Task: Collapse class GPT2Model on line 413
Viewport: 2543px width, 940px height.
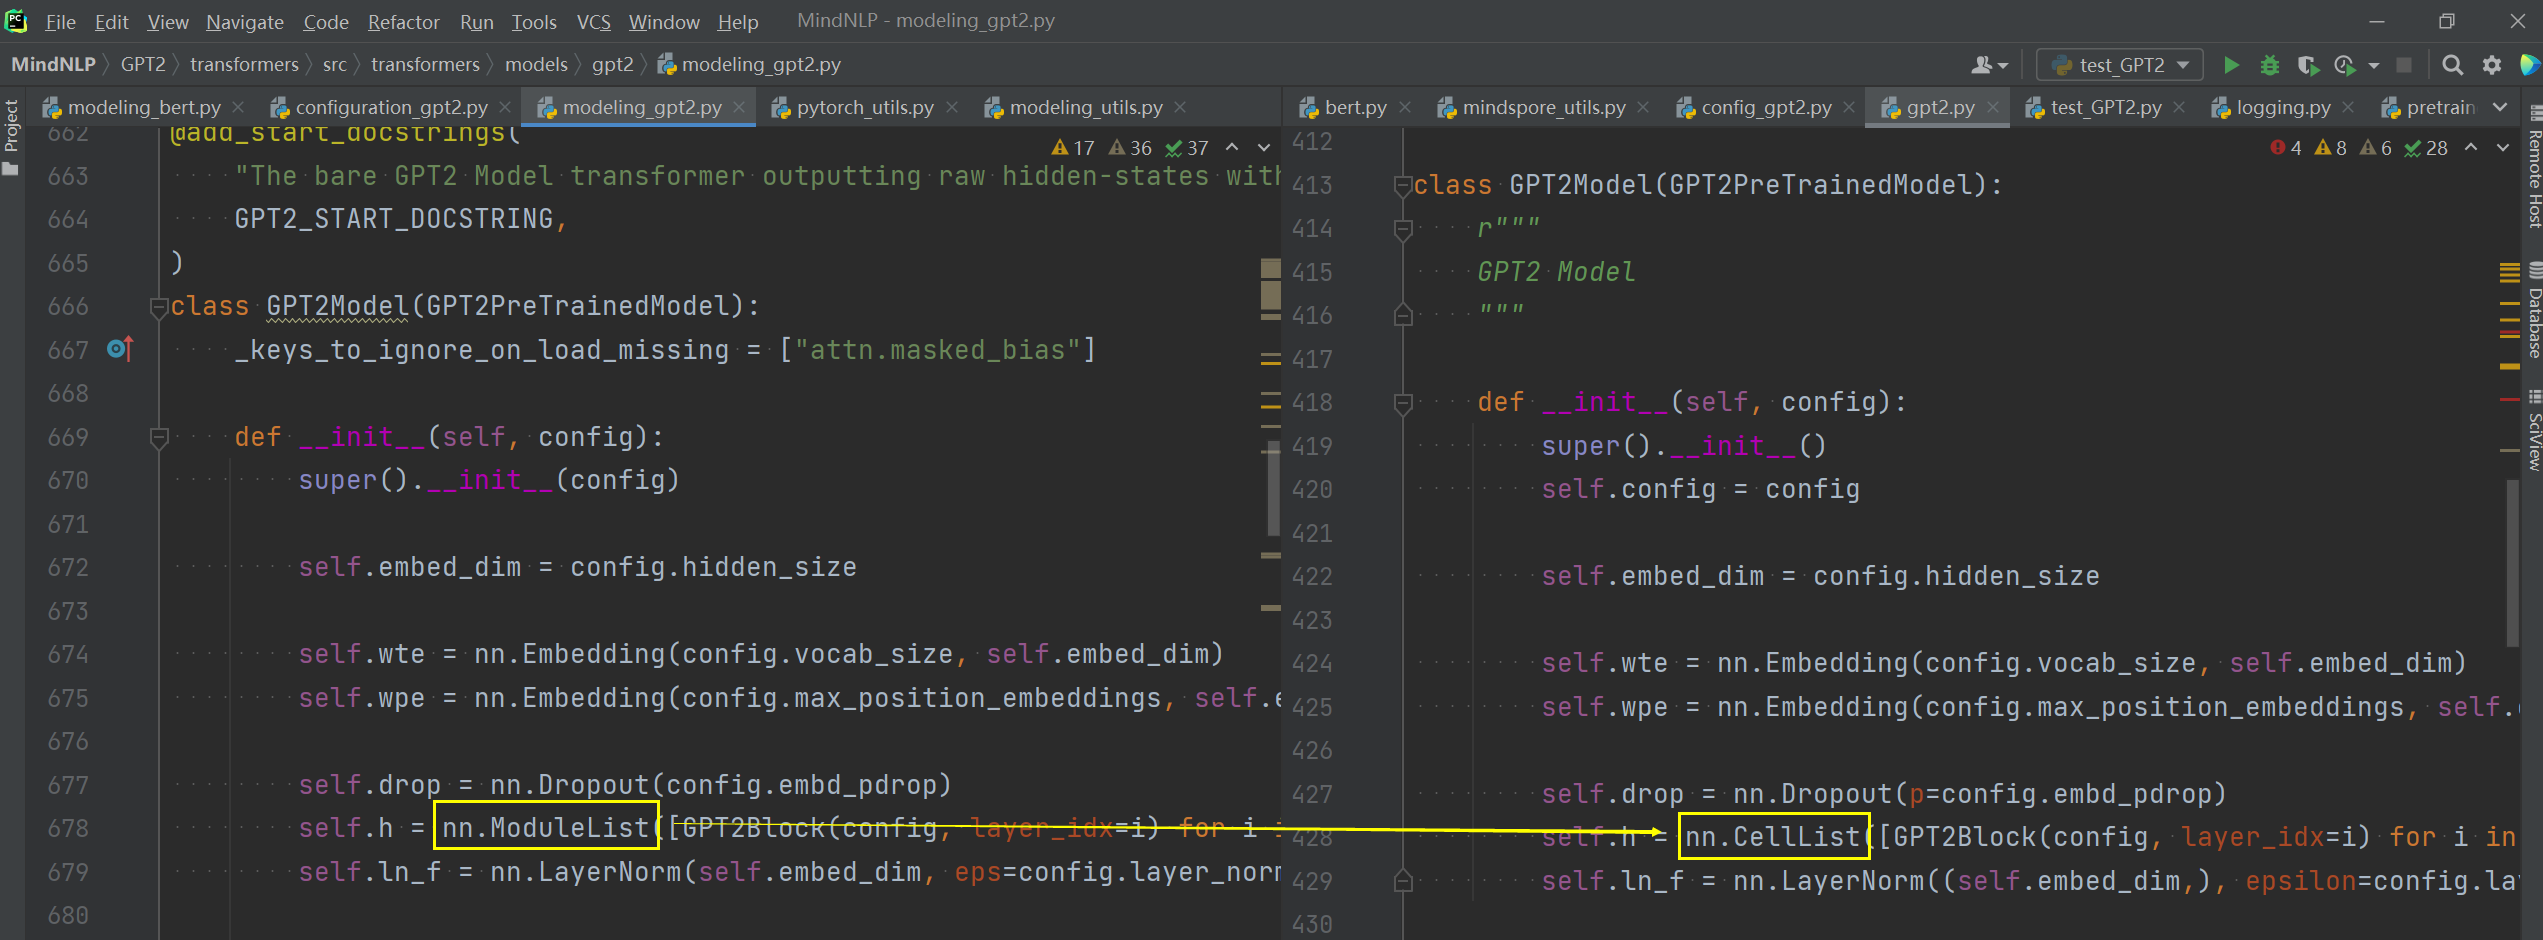Action: pos(1403,185)
